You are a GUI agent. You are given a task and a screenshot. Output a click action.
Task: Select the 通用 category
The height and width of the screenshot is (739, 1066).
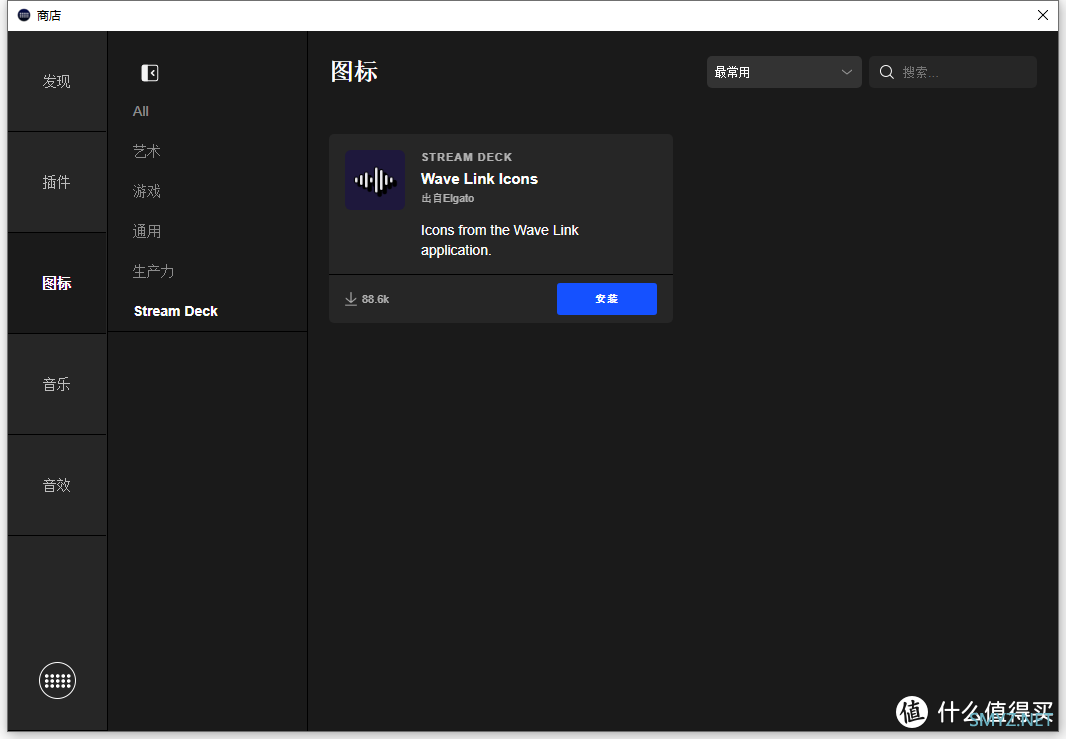tap(147, 232)
